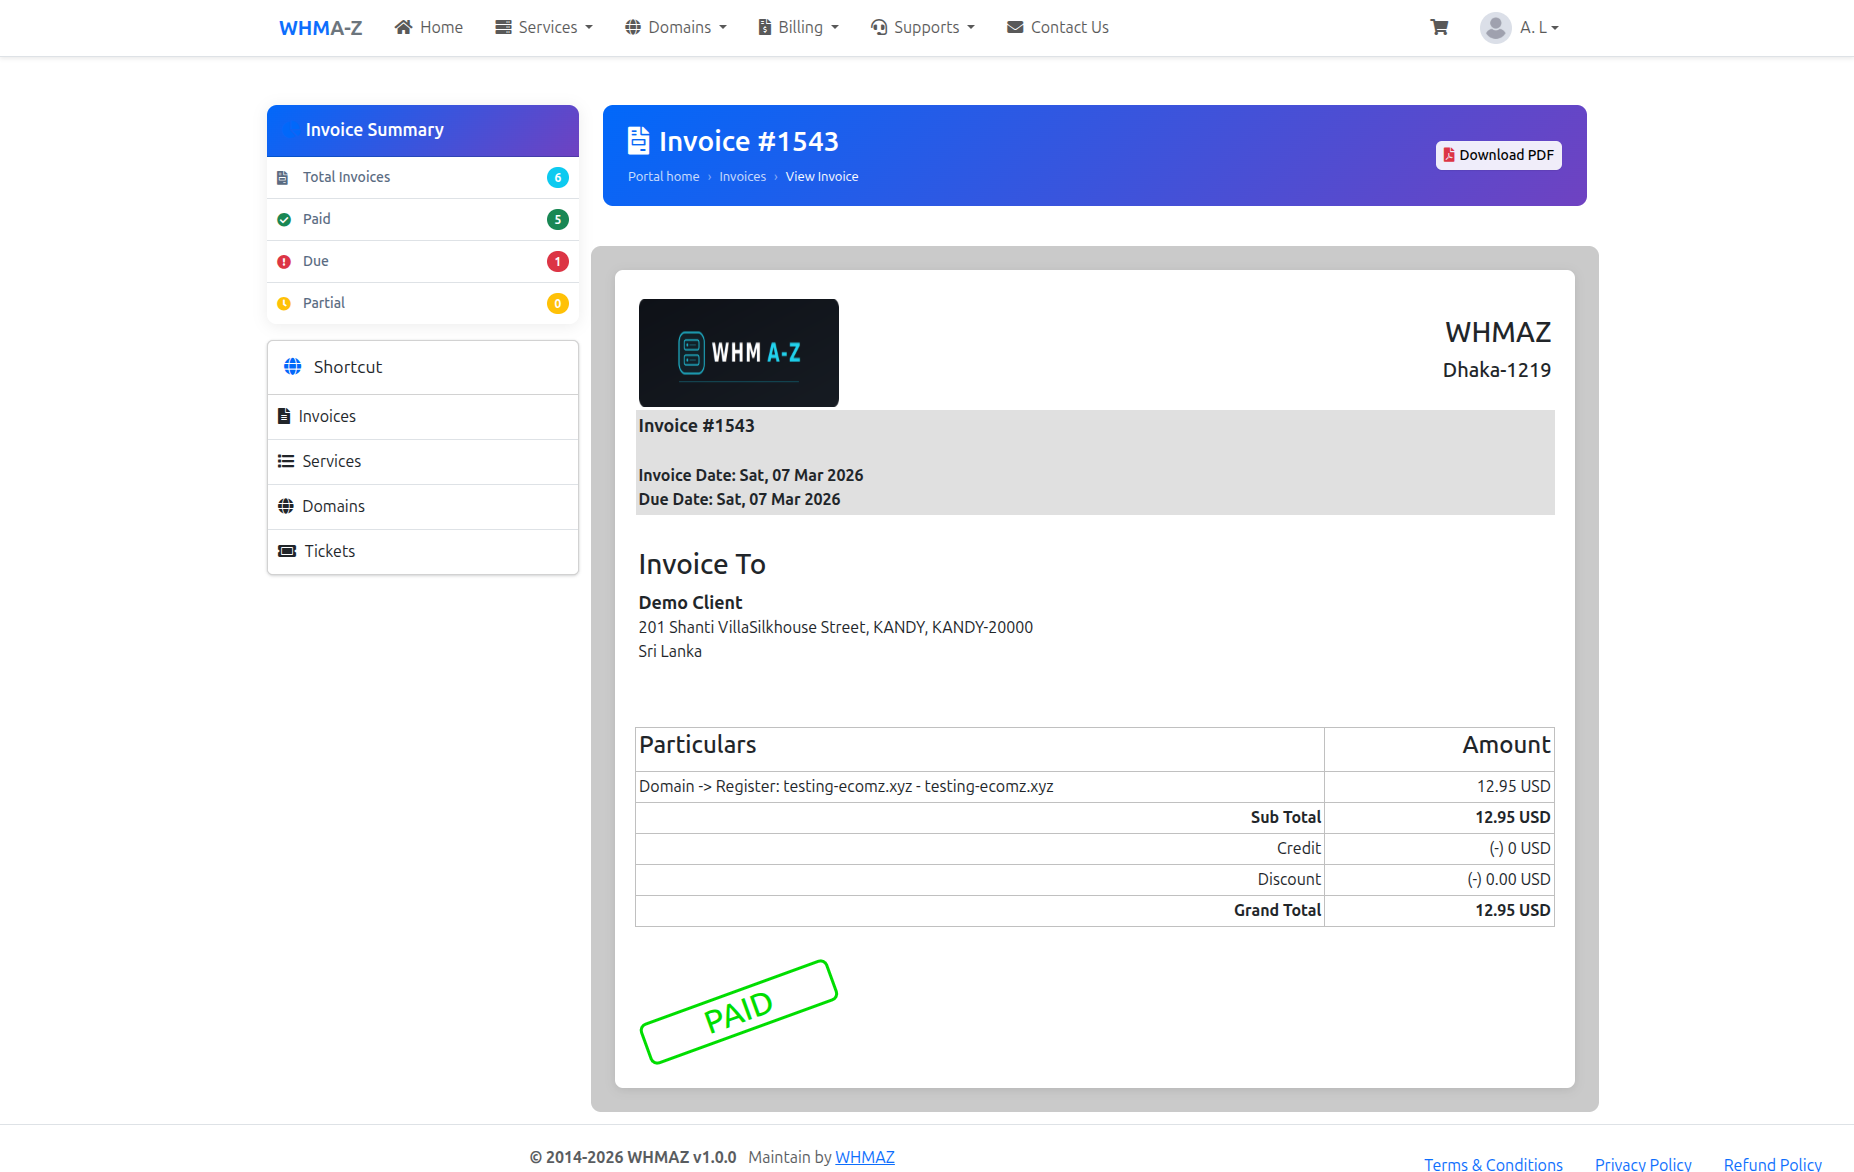Image resolution: width=1854 pixels, height=1172 pixels.
Task: Click the Total Invoices counter badge
Action: click(x=557, y=177)
